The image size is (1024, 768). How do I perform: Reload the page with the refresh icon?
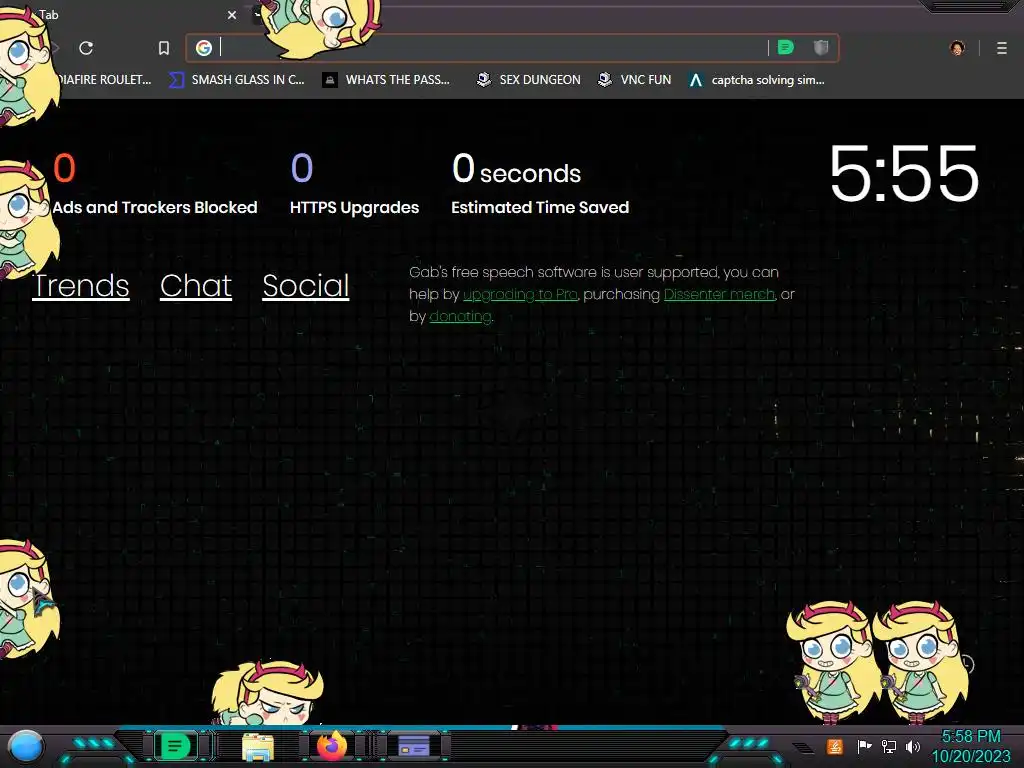pos(86,48)
